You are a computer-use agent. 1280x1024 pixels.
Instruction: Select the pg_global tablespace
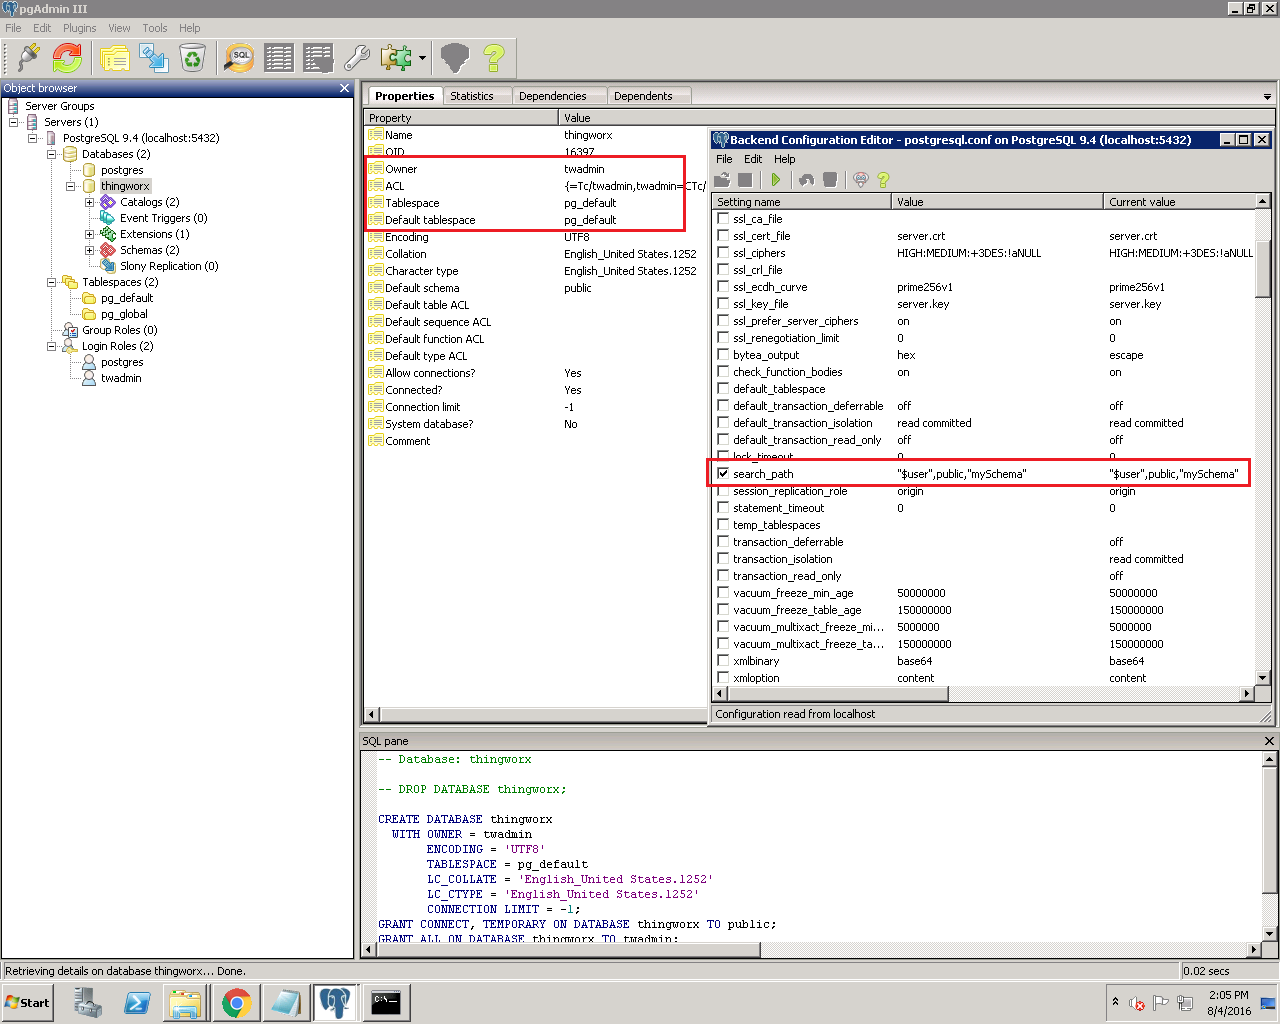point(123,314)
